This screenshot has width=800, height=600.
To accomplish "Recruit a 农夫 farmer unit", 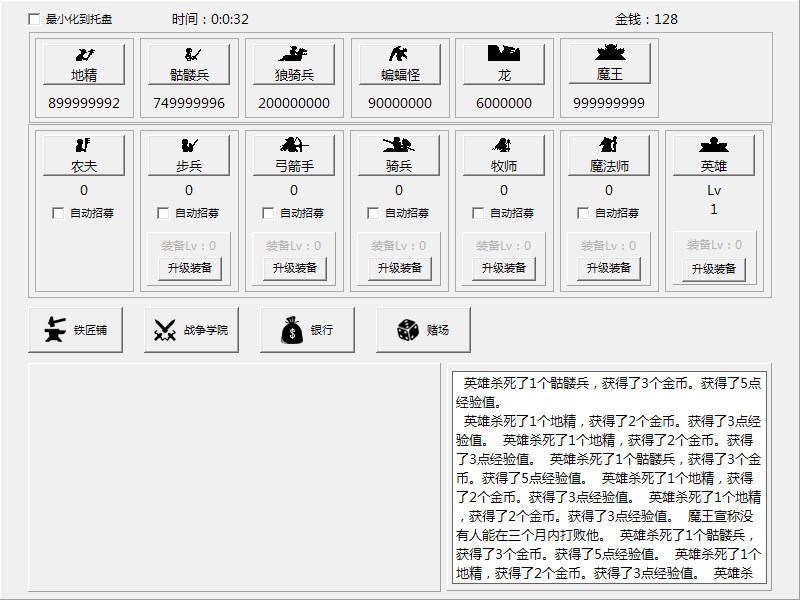I will 84,156.
